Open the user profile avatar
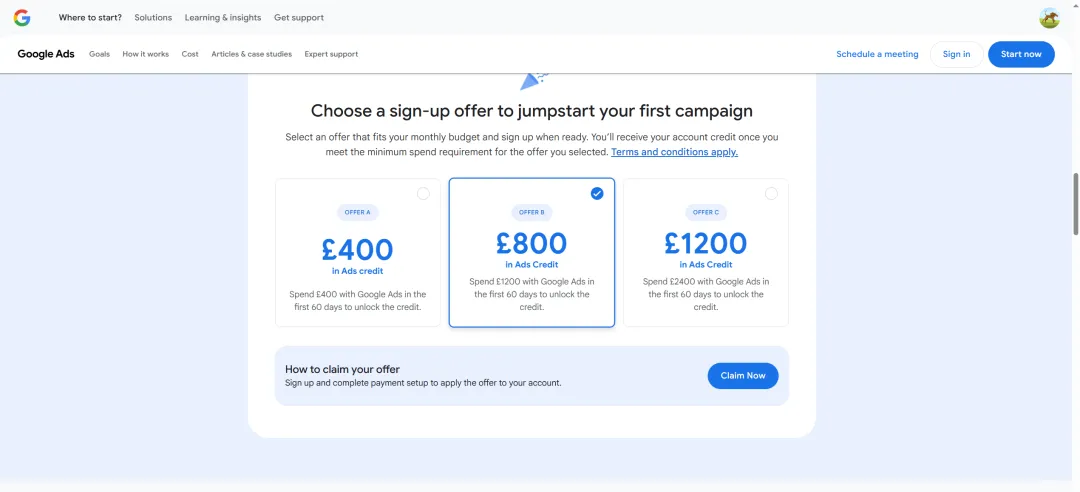The height and width of the screenshot is (492, 1080). [1049, 18]
